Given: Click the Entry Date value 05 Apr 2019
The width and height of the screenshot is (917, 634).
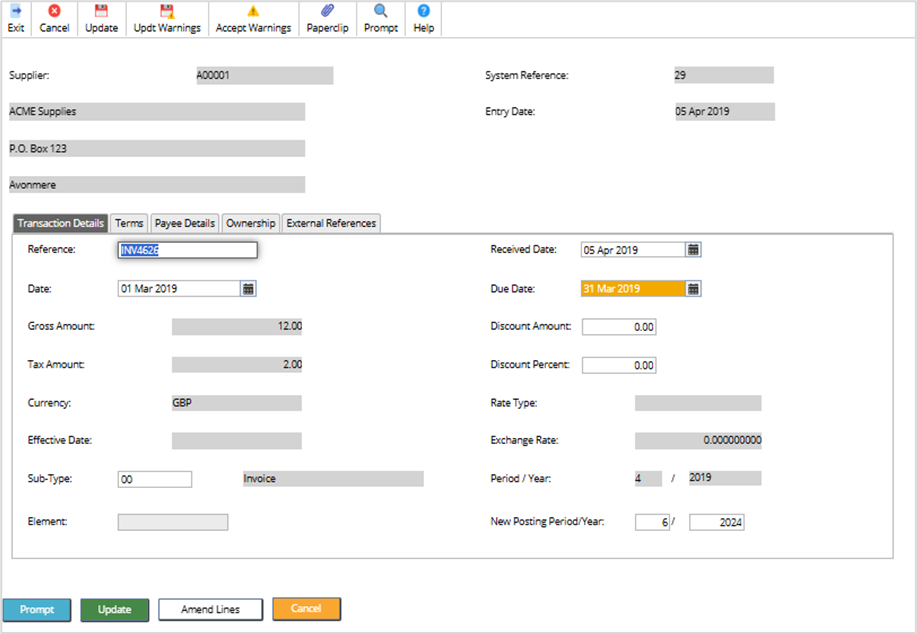Looking at the screenshot, I should pos(725,112).
